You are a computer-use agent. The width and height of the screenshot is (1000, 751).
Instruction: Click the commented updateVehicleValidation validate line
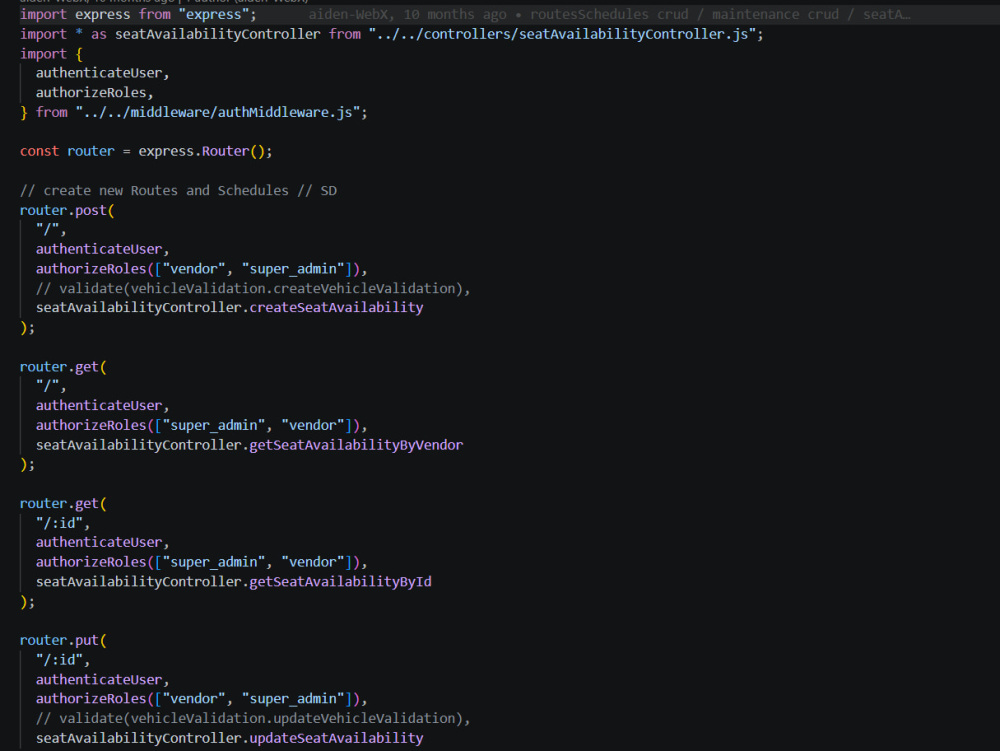pyautogui.click(x=253, y=718)
